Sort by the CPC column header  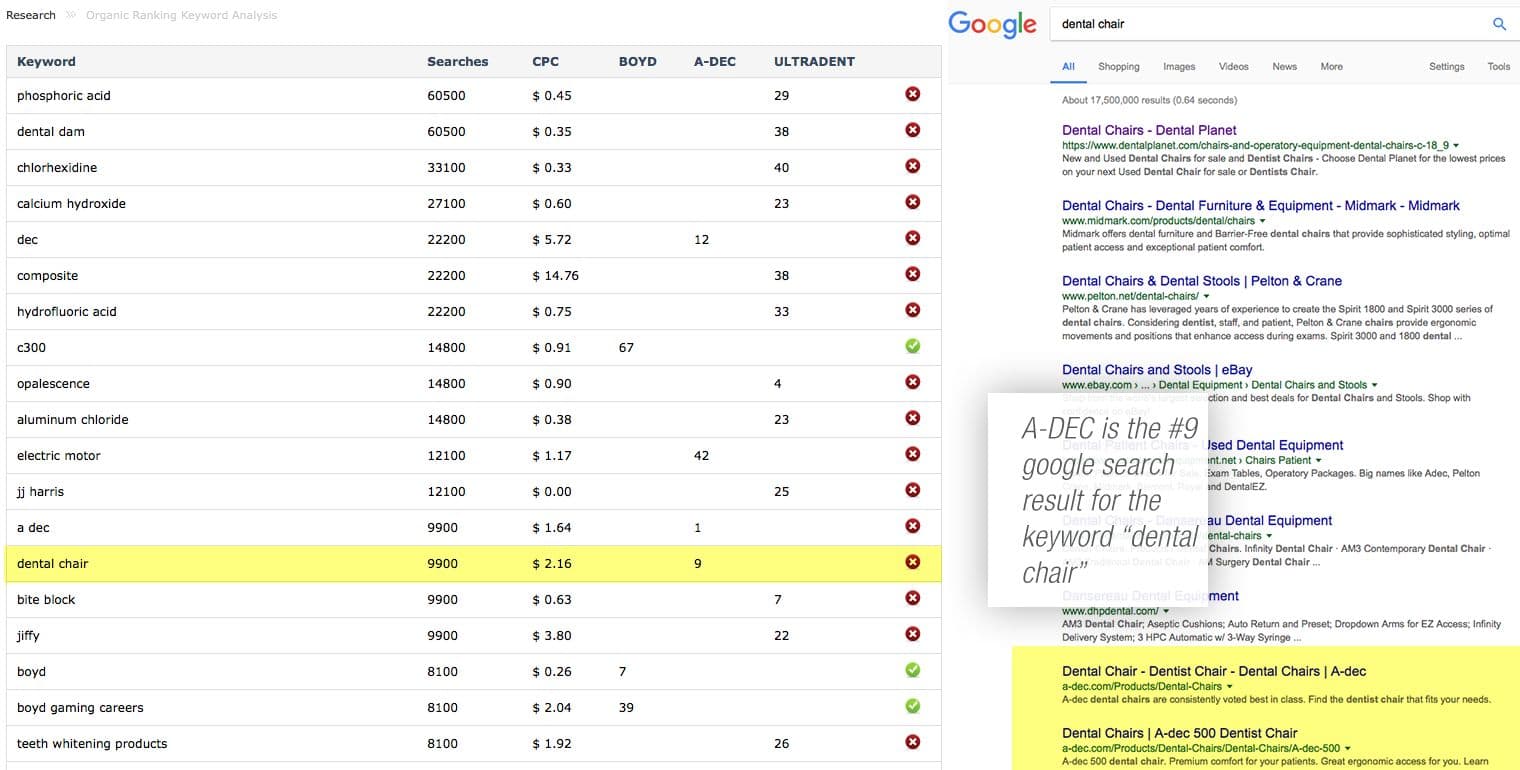(x=545, y=61)
